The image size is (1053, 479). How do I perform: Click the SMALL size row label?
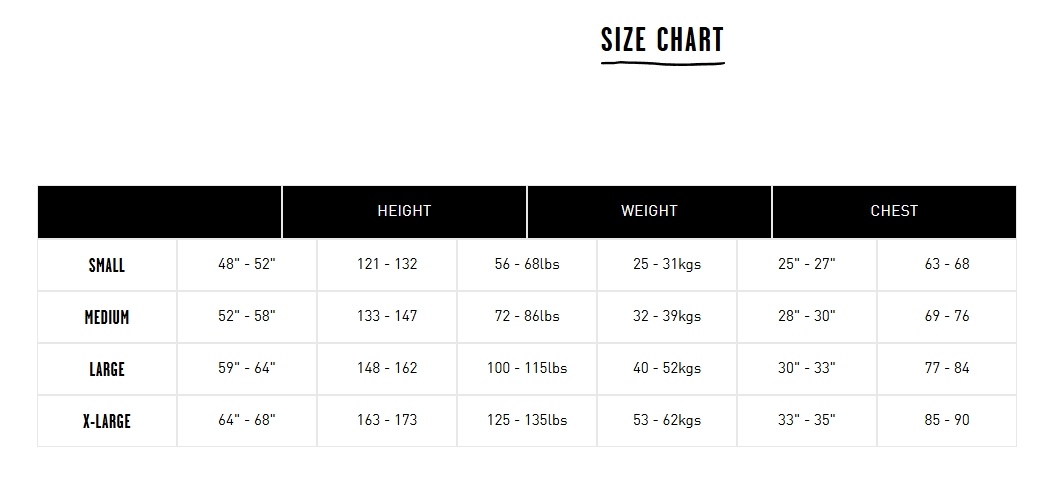tap(107, 265)
